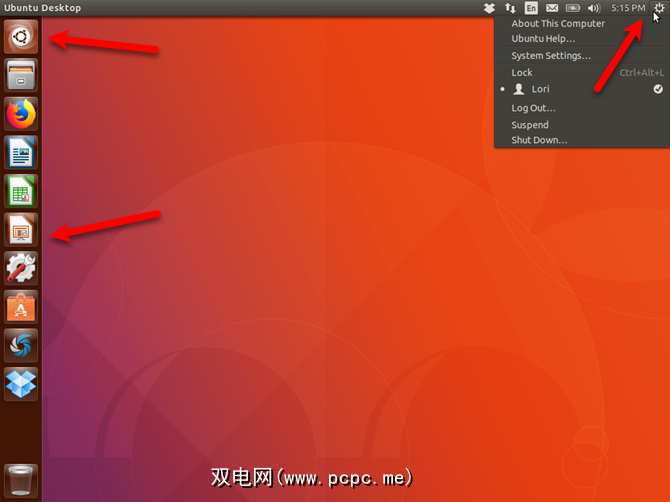670x502 pixels.
Task: Open the Shutter screenshot tool
Action: [21, 346]
